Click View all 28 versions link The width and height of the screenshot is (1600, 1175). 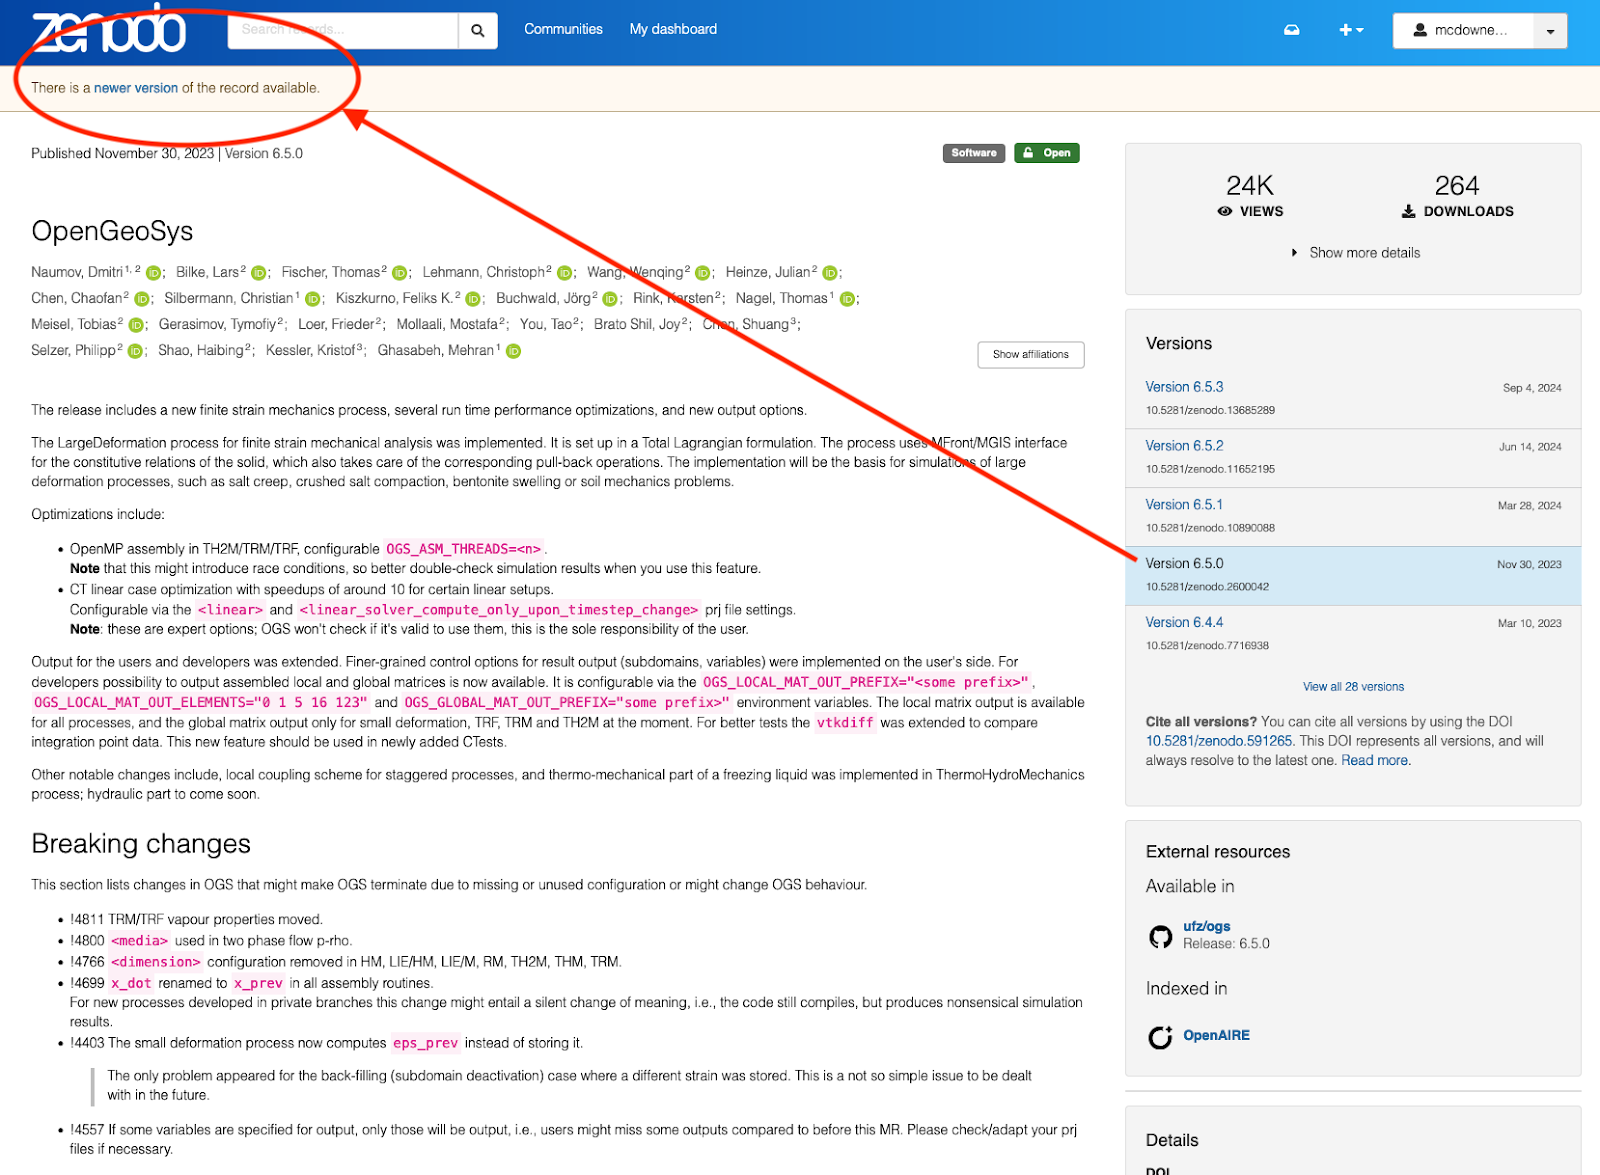(1353, 687)
